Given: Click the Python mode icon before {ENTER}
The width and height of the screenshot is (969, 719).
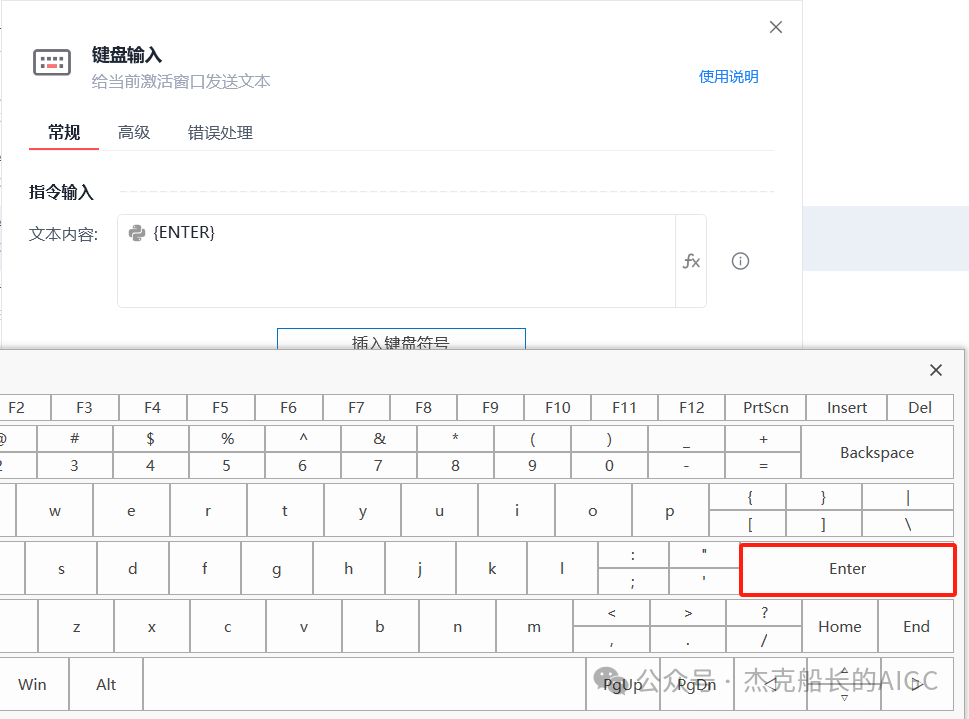Looking at the screenshot, I should coord(137,233).
